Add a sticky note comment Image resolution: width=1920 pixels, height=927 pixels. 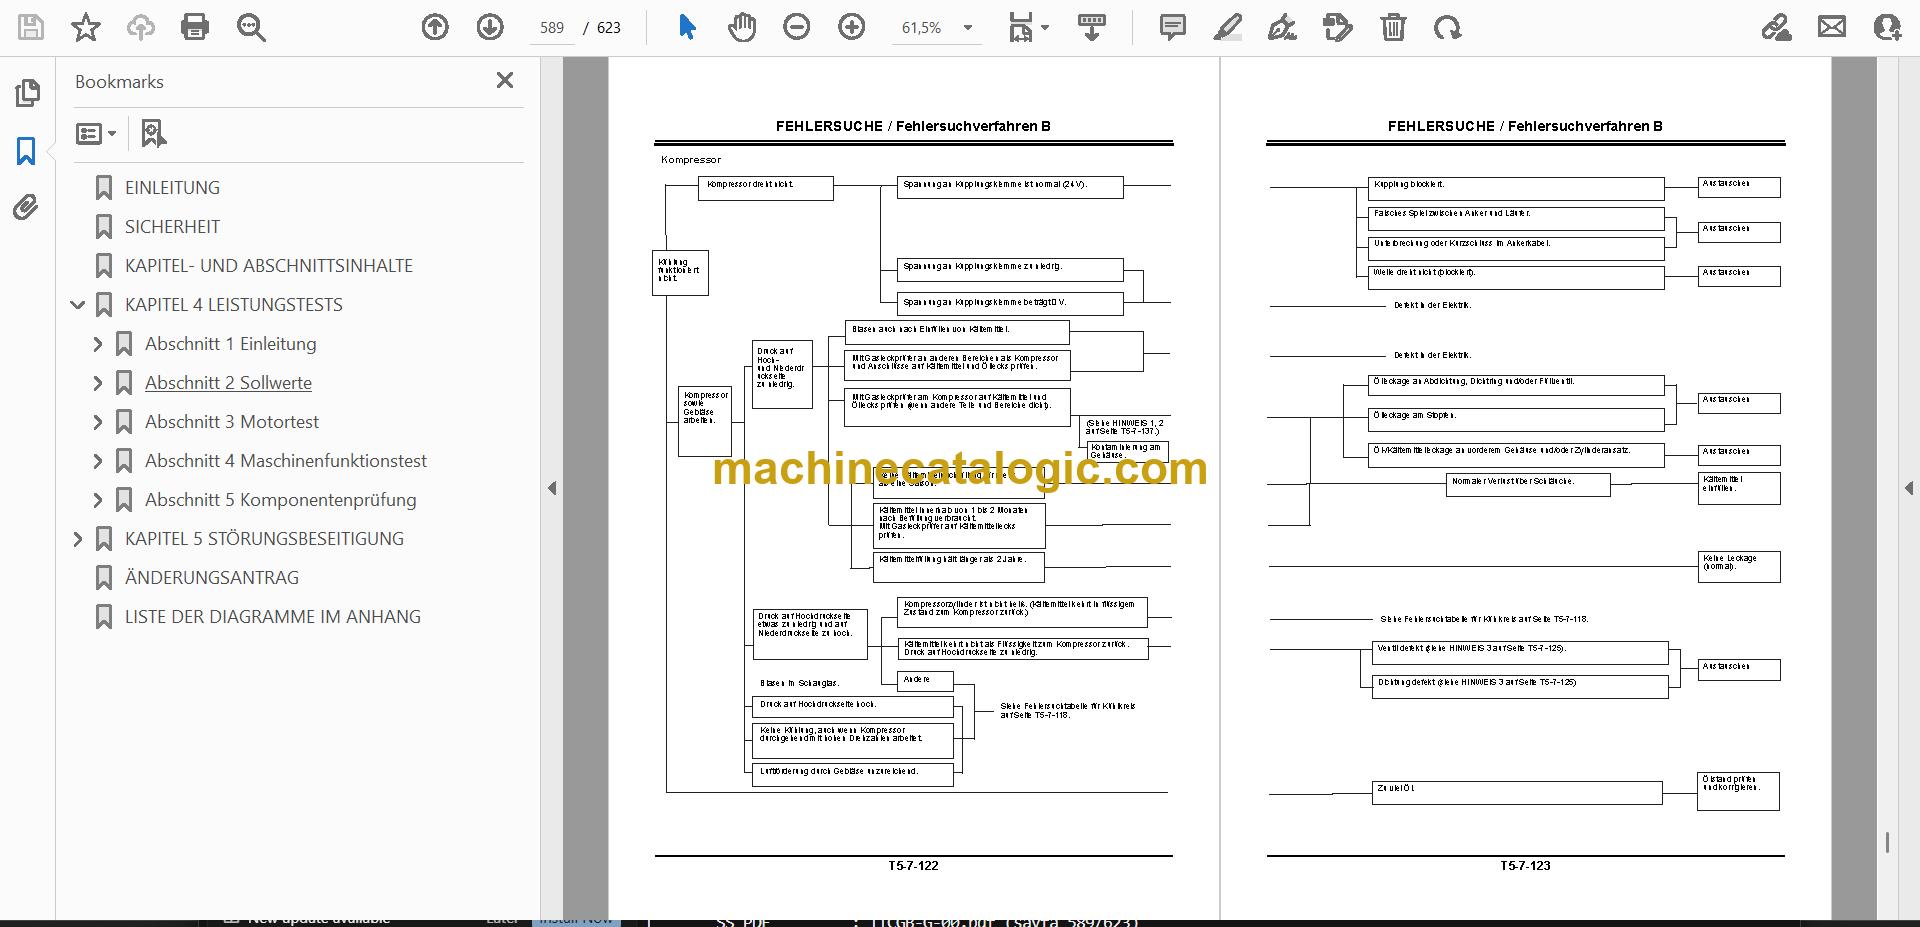tap(1173, 27)
